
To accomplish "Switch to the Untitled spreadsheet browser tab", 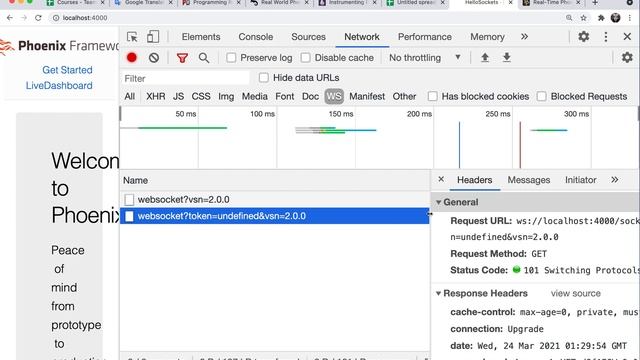I will click(416, 3).
